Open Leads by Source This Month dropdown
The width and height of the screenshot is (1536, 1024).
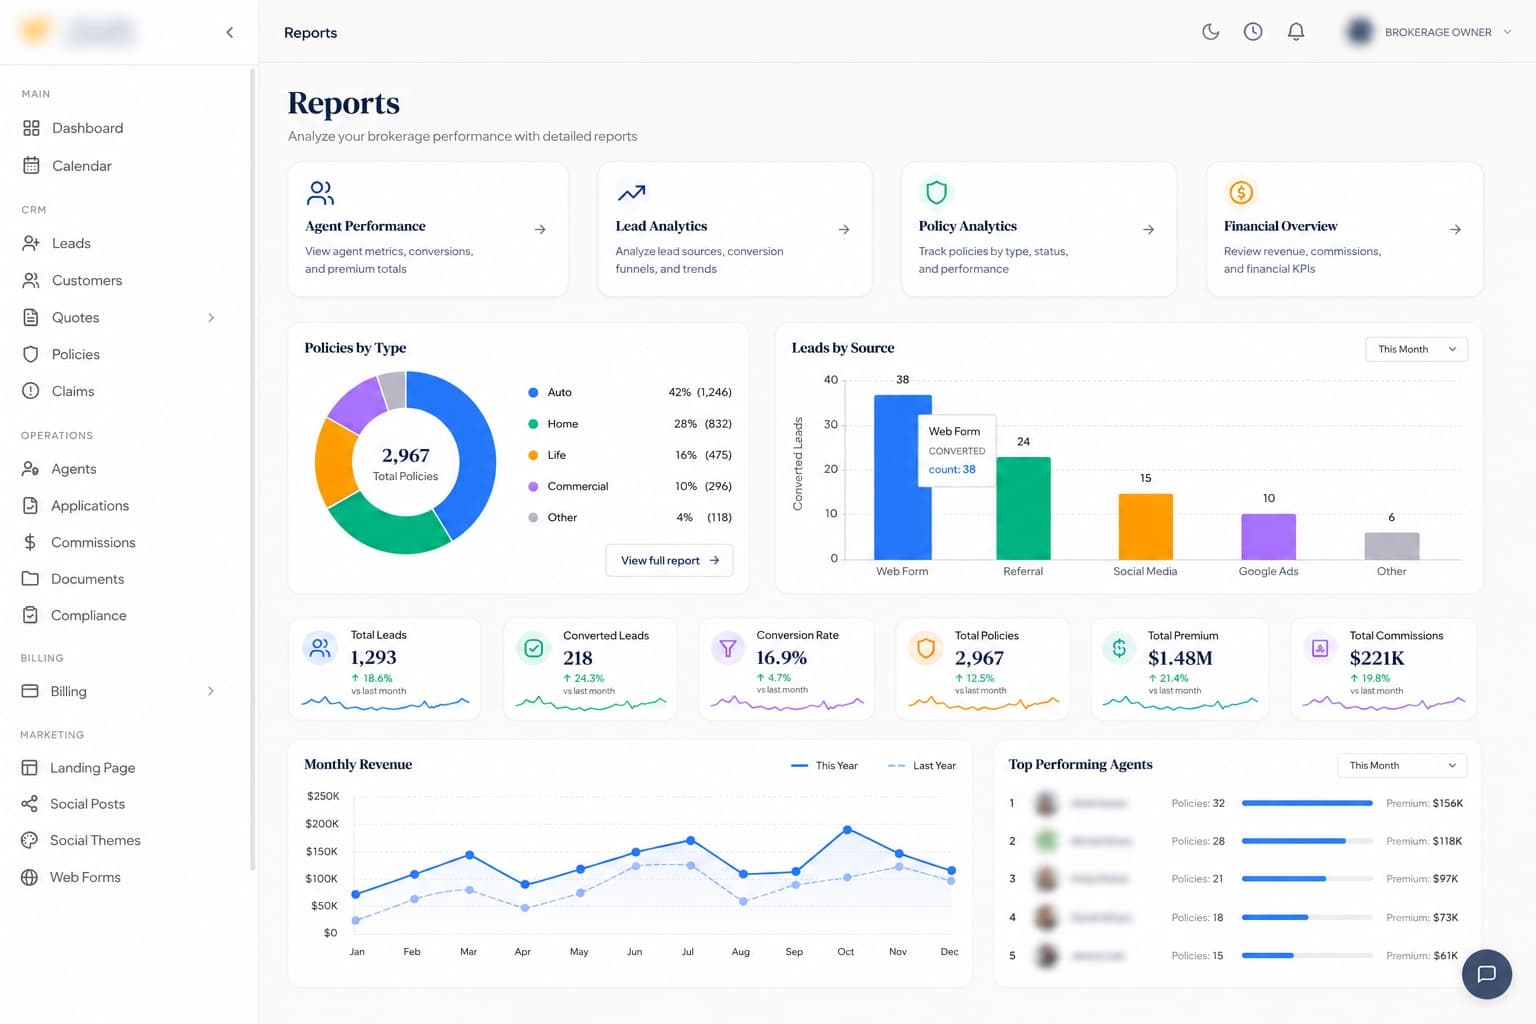(x=1416, y=349)
